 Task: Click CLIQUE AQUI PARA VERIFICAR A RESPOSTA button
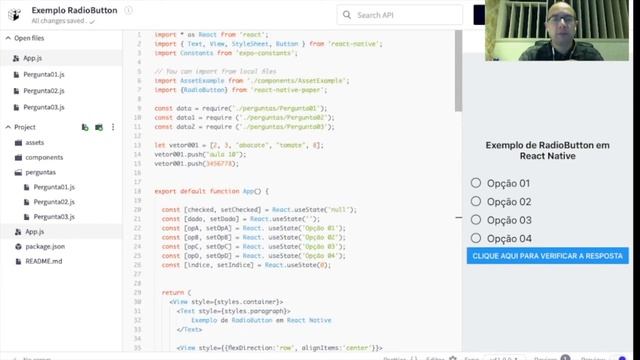point(547,256)
